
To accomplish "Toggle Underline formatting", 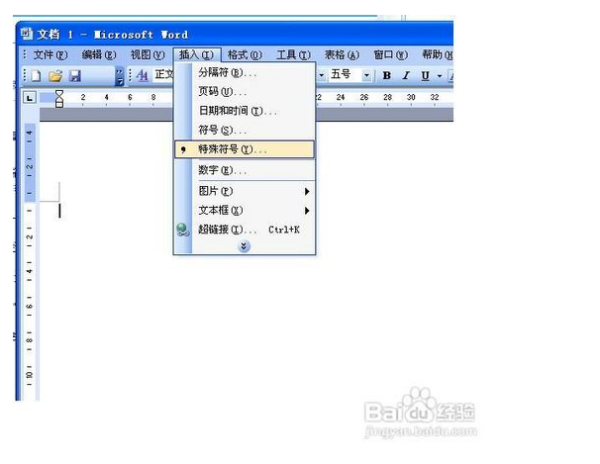I will pyautogui.click(x=425, y=75).
